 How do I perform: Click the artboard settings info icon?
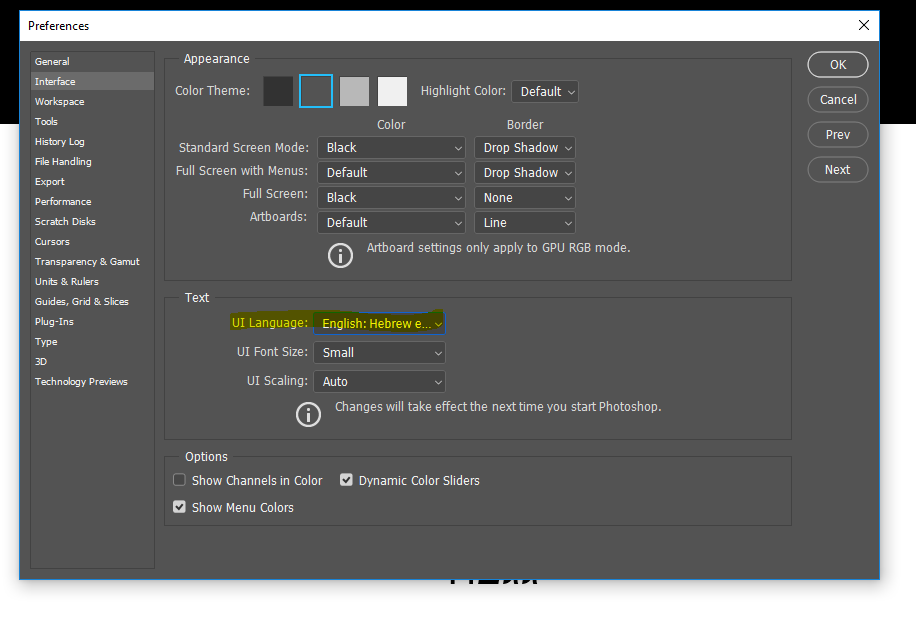[x=340, y=256]
